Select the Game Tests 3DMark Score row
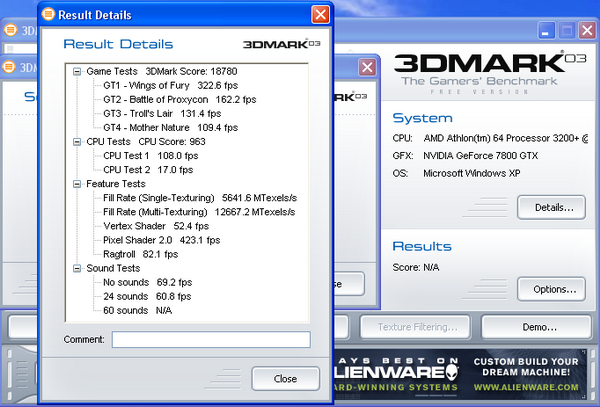The image size is (600, 407). click(161, 72)
